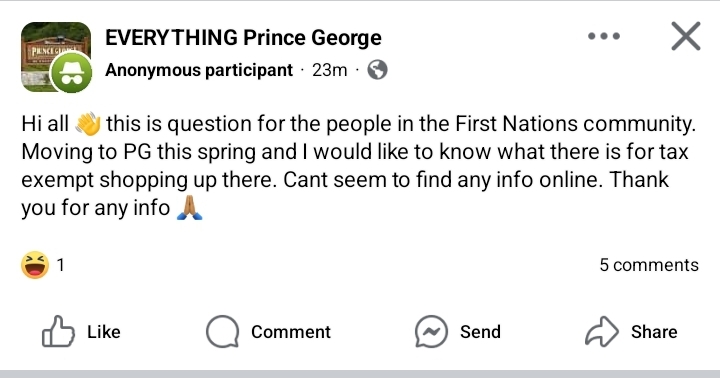Click the globe public-audience icon
This screenshot has width=720, height=382.
377,70
